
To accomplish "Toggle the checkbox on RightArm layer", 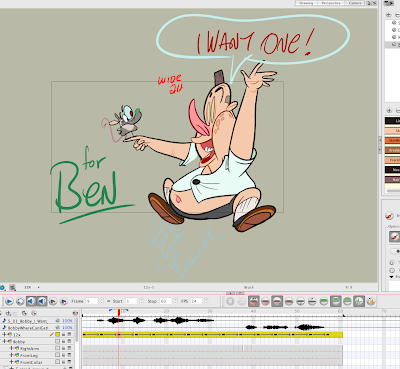I will pyautogui.click(x=58, y=348).
